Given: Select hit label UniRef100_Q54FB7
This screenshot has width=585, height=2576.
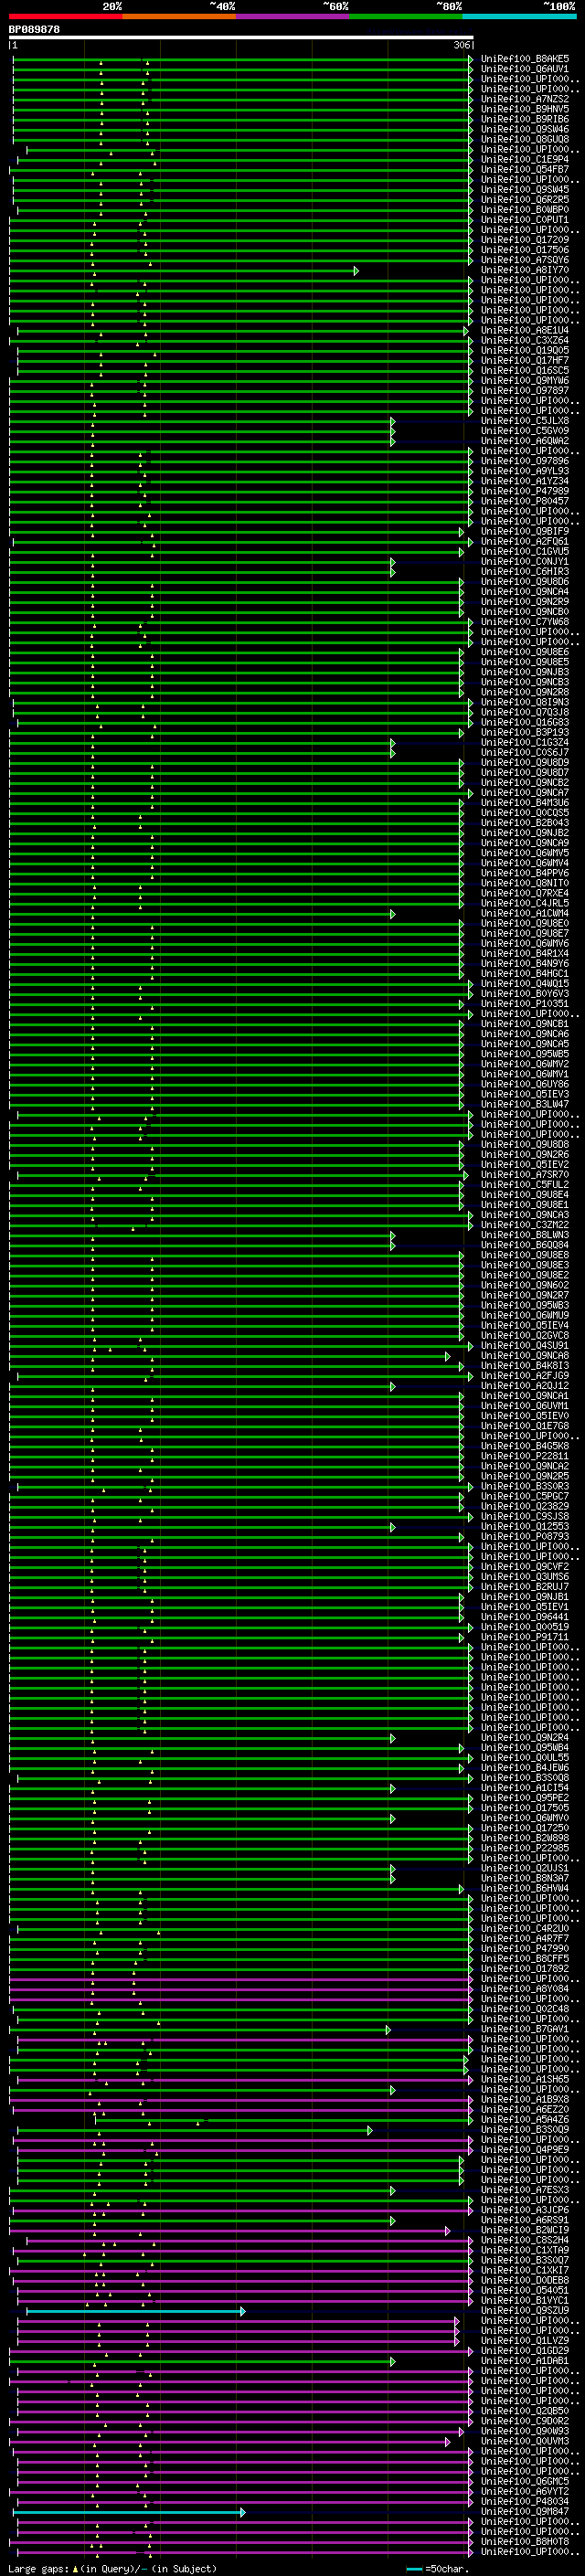Looking at the screenshot, I should click(525, 169).
